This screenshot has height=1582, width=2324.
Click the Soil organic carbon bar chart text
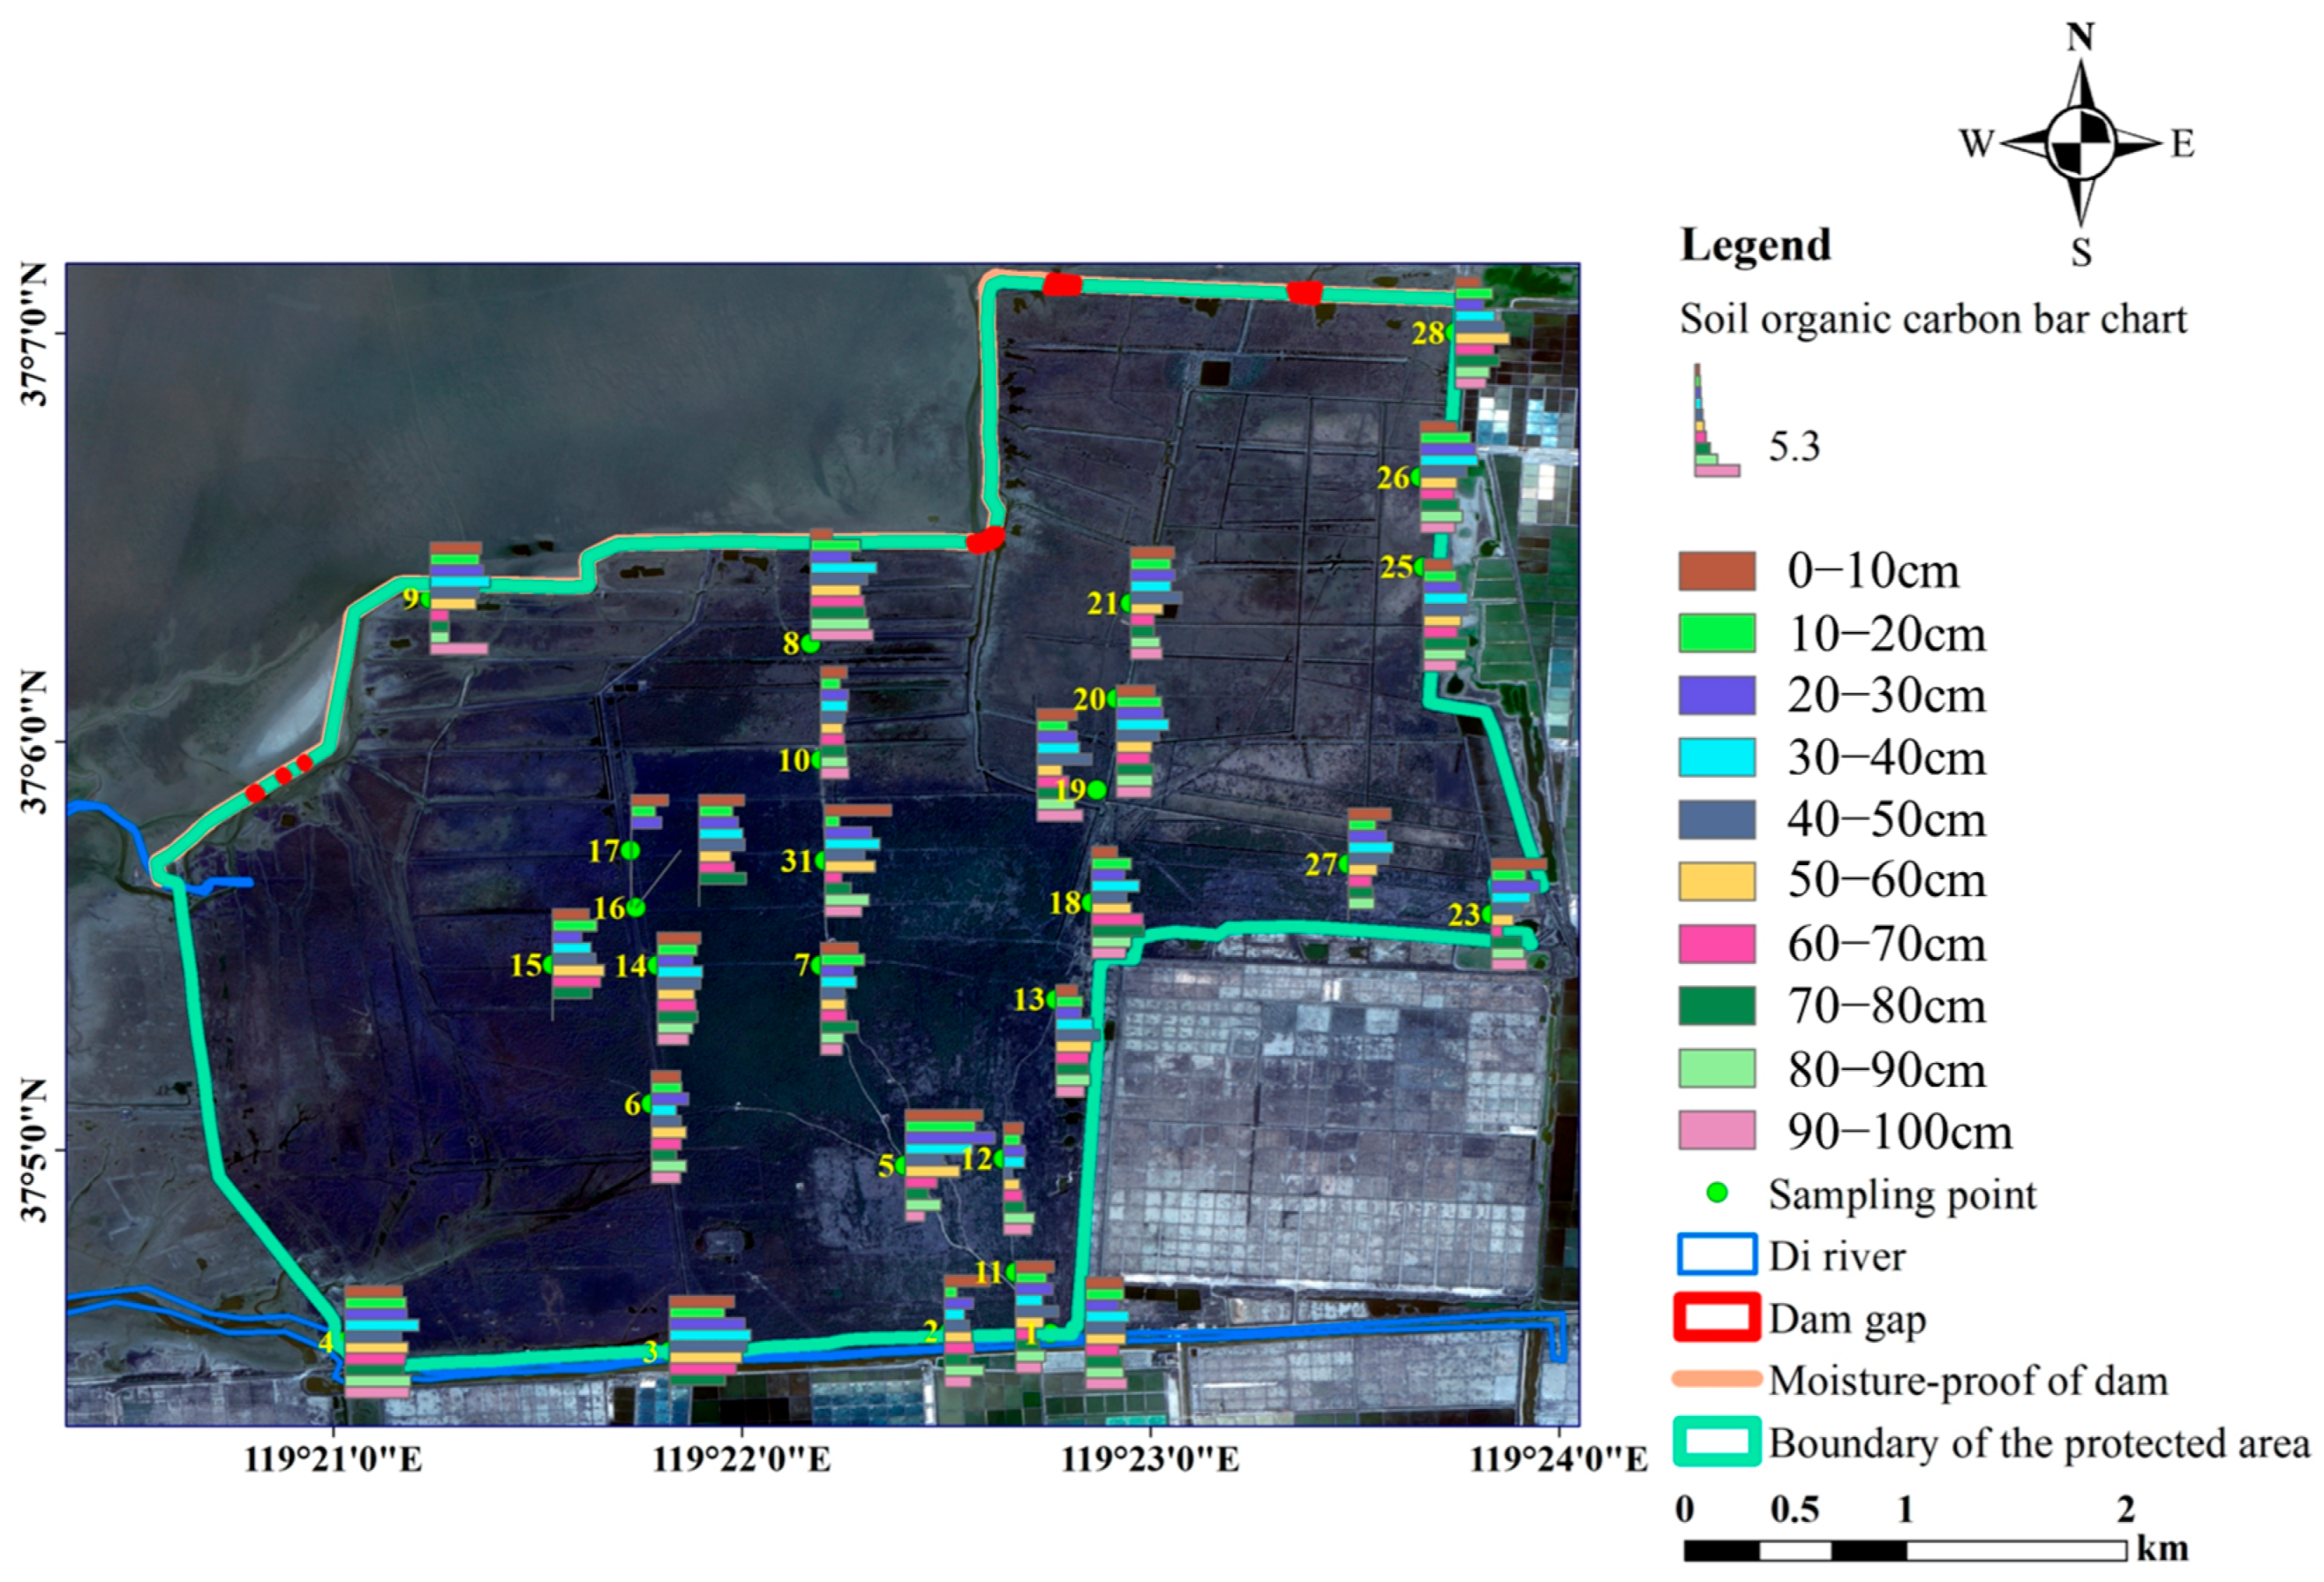[1932, 320]
